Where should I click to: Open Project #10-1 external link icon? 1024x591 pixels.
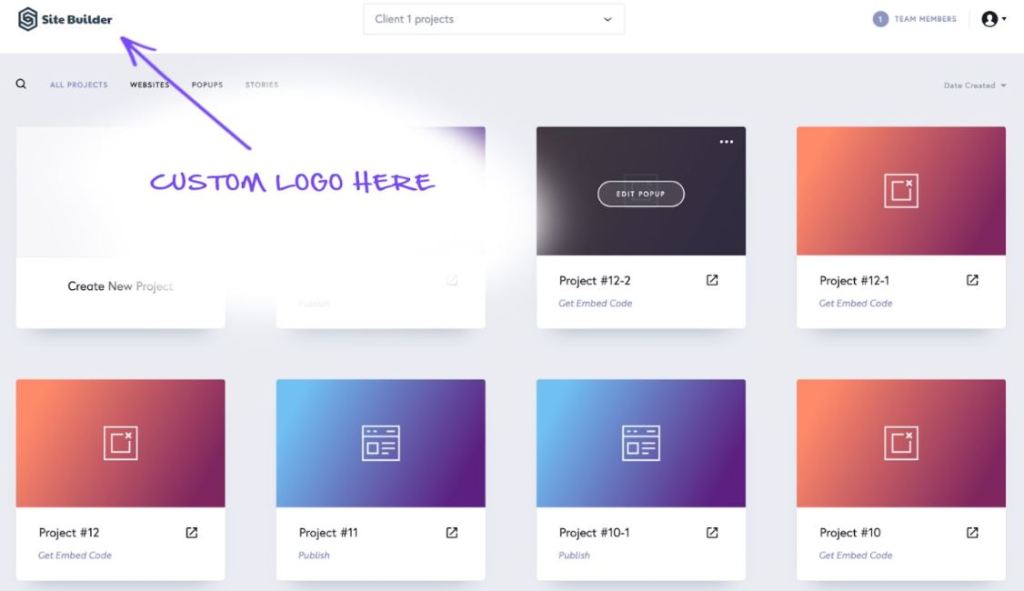coord(712,533)
